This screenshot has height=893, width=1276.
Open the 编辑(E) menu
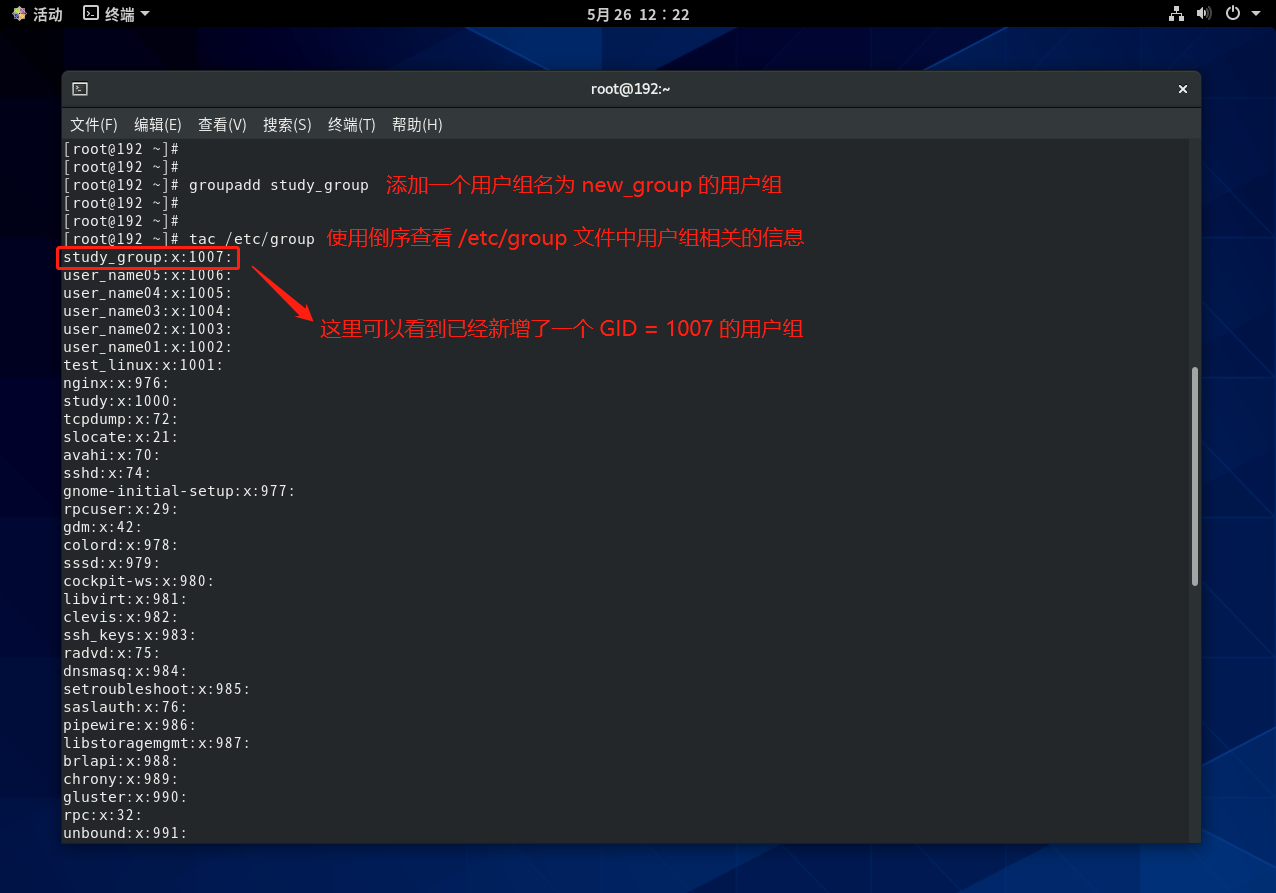tap(158, 125)
